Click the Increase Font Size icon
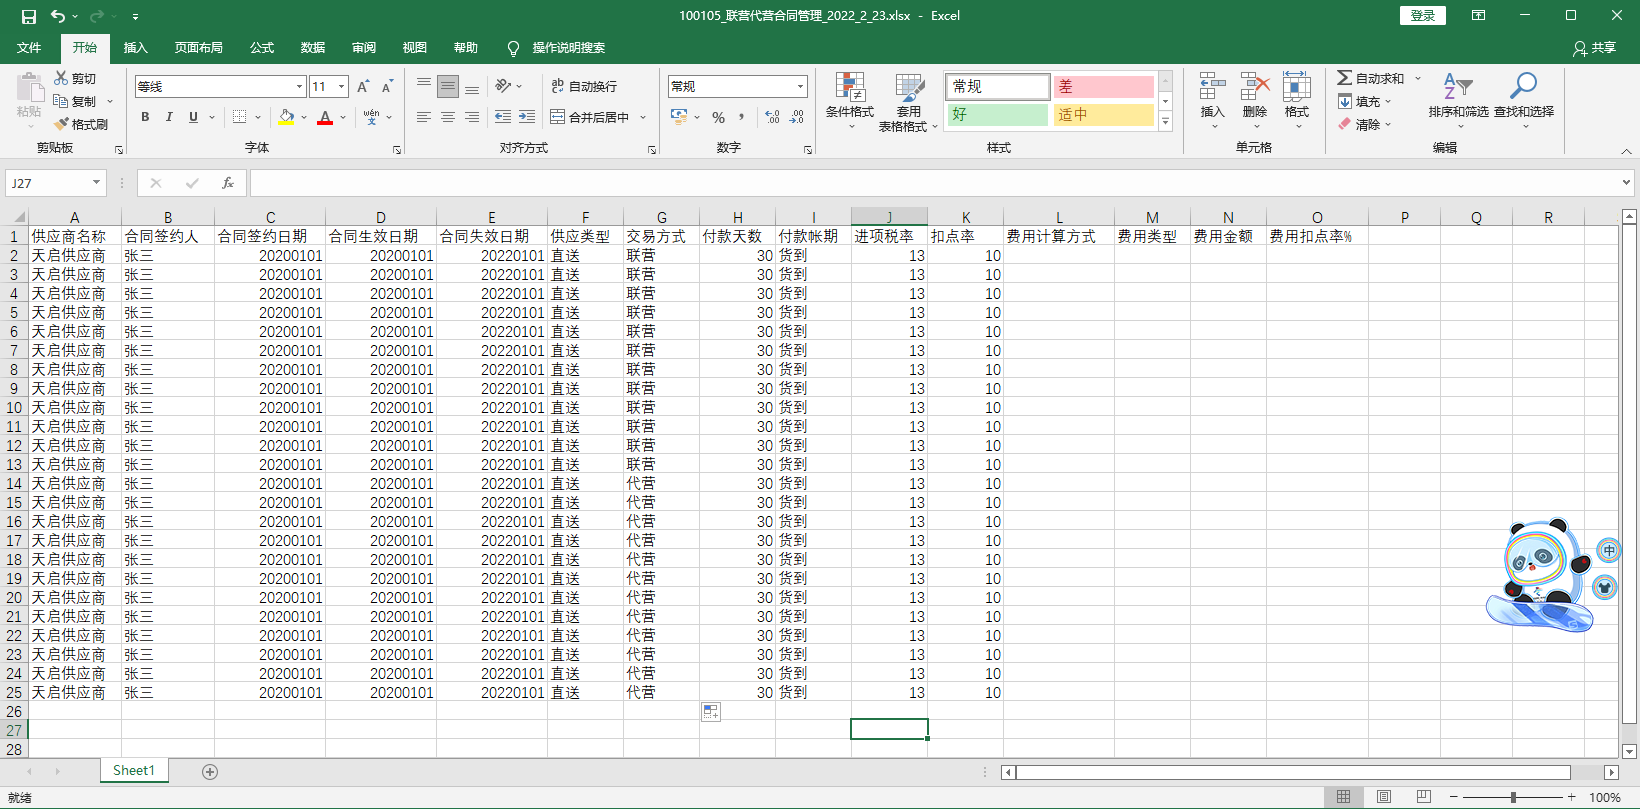Viewport: 1640px width, 809px height. (x=363, y=87)
